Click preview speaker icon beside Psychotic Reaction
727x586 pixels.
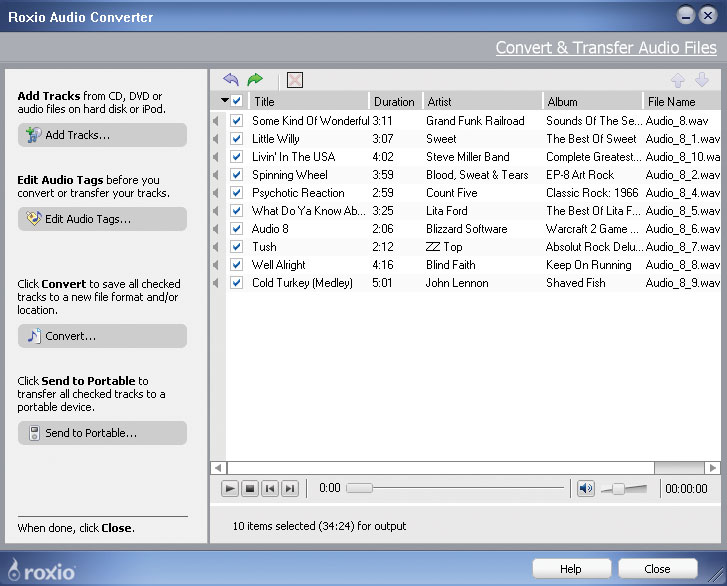pyautogui.click(x=216, y=193)
